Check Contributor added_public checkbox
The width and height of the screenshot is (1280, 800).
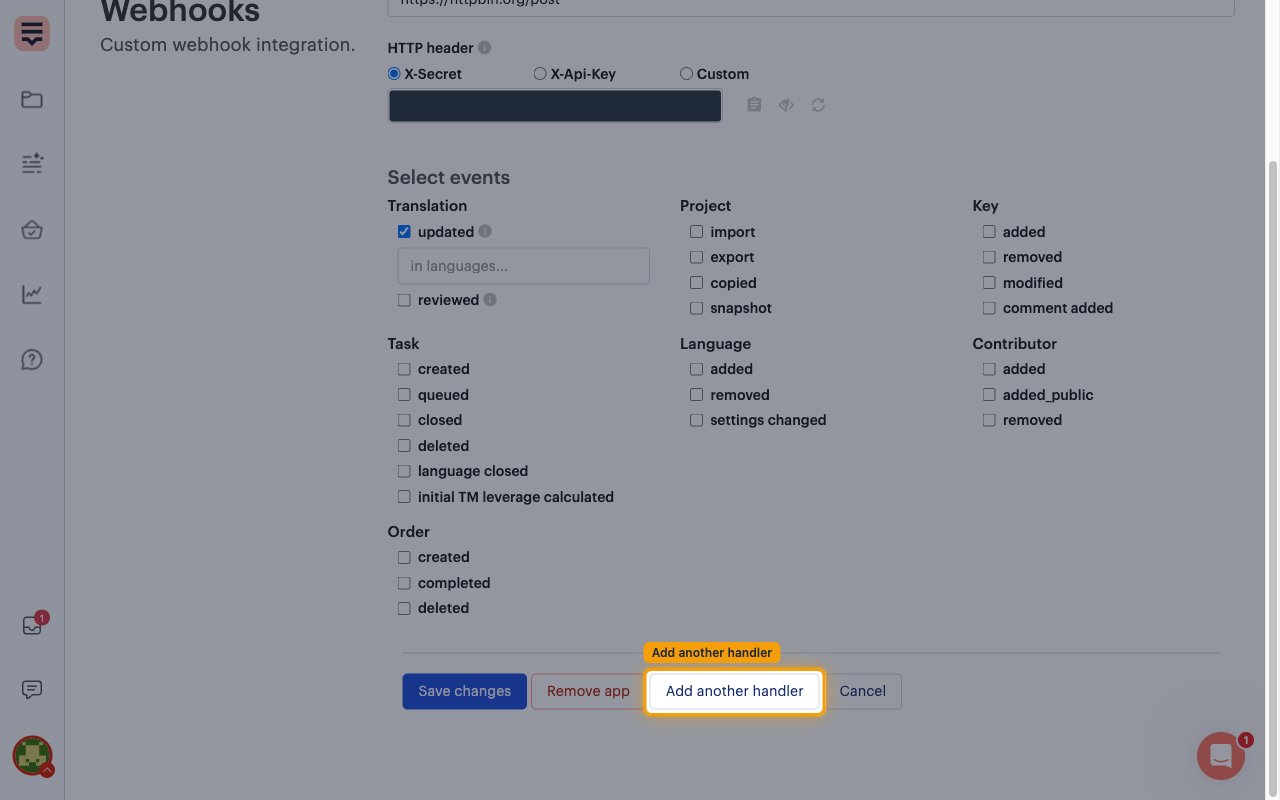tap(989, 395)
